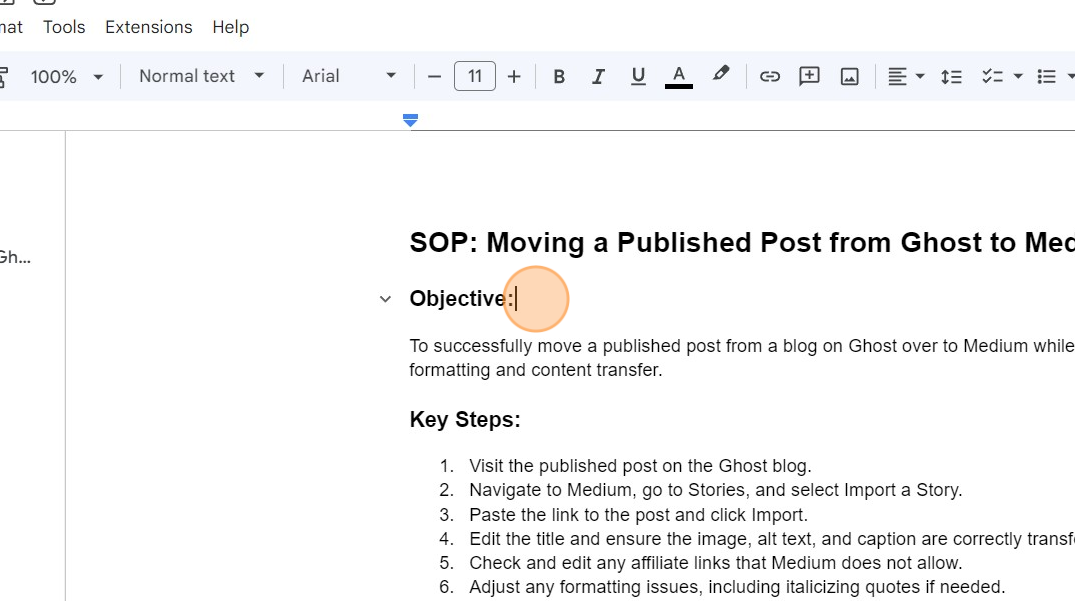Open the highlight color tool

[x=721, y=76]
